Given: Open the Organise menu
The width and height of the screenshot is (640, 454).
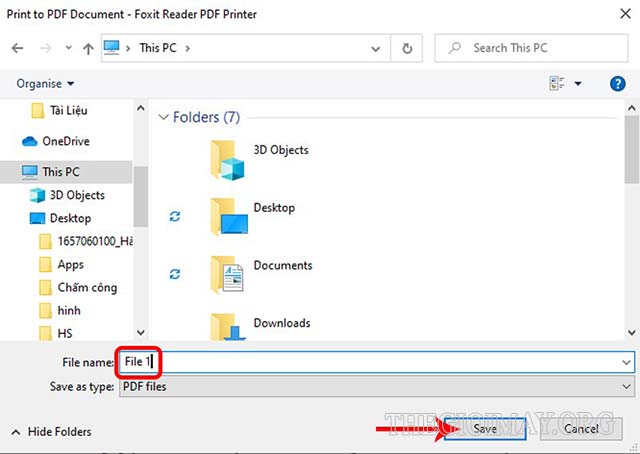Looking at the screenshot, I should point(45,84).
